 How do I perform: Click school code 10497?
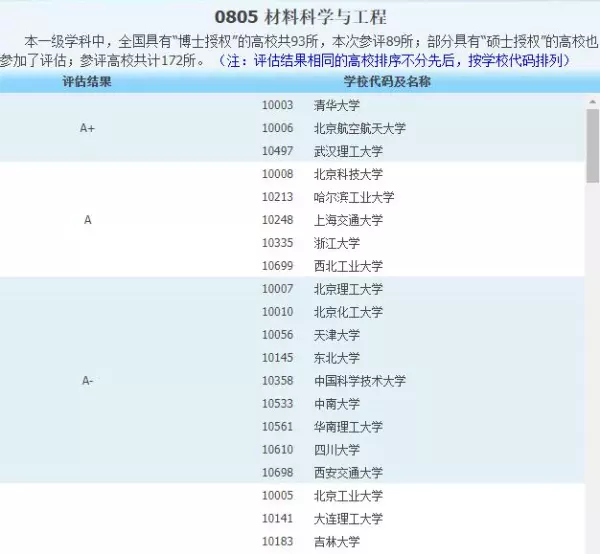pyautogui.click(x=277, y=151)
